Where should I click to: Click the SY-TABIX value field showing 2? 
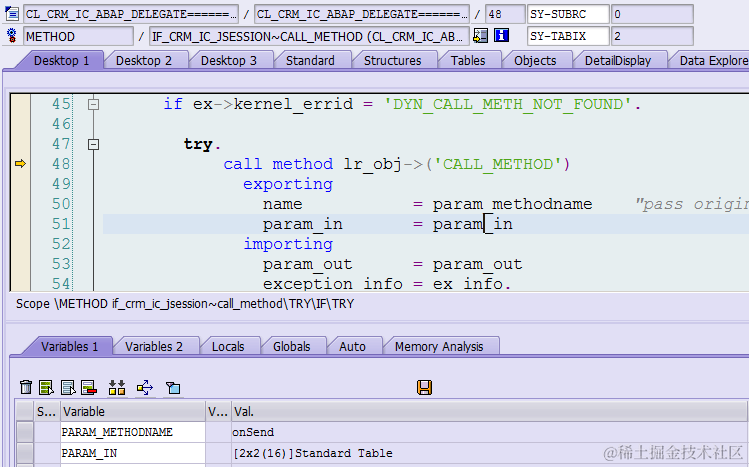click(653, 36)
